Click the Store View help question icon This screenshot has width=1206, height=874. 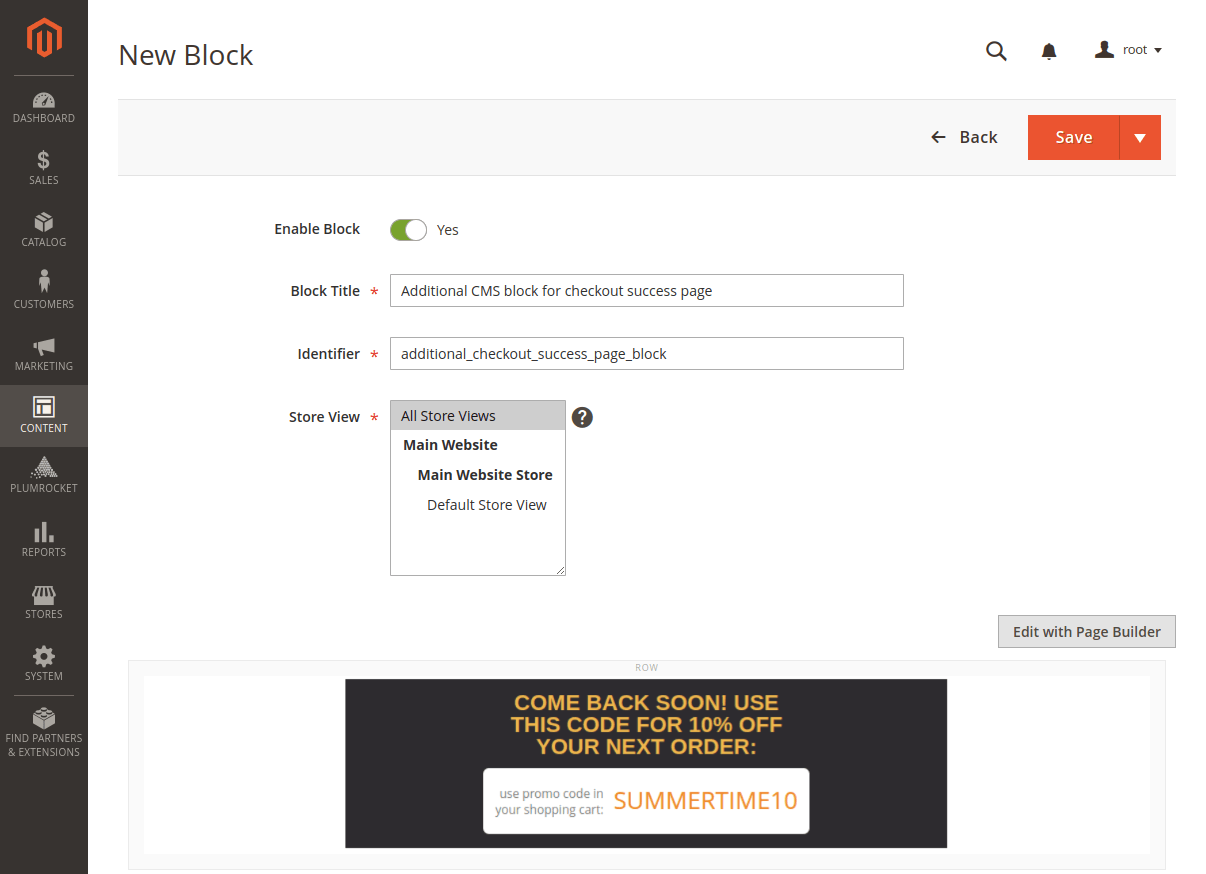pos(582,417)
